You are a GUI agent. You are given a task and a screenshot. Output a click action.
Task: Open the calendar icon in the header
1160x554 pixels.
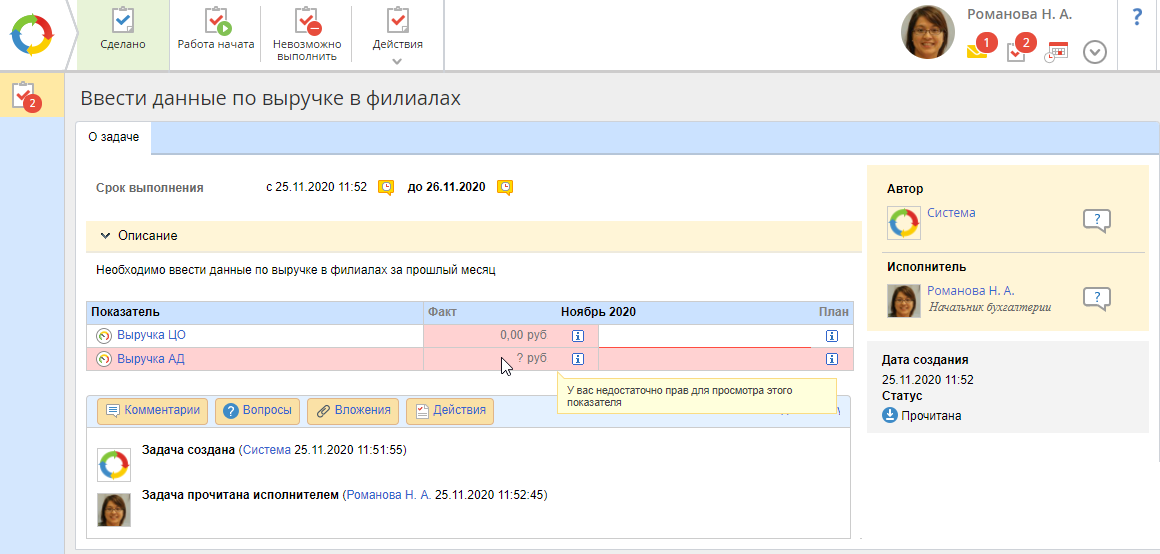1056,53
